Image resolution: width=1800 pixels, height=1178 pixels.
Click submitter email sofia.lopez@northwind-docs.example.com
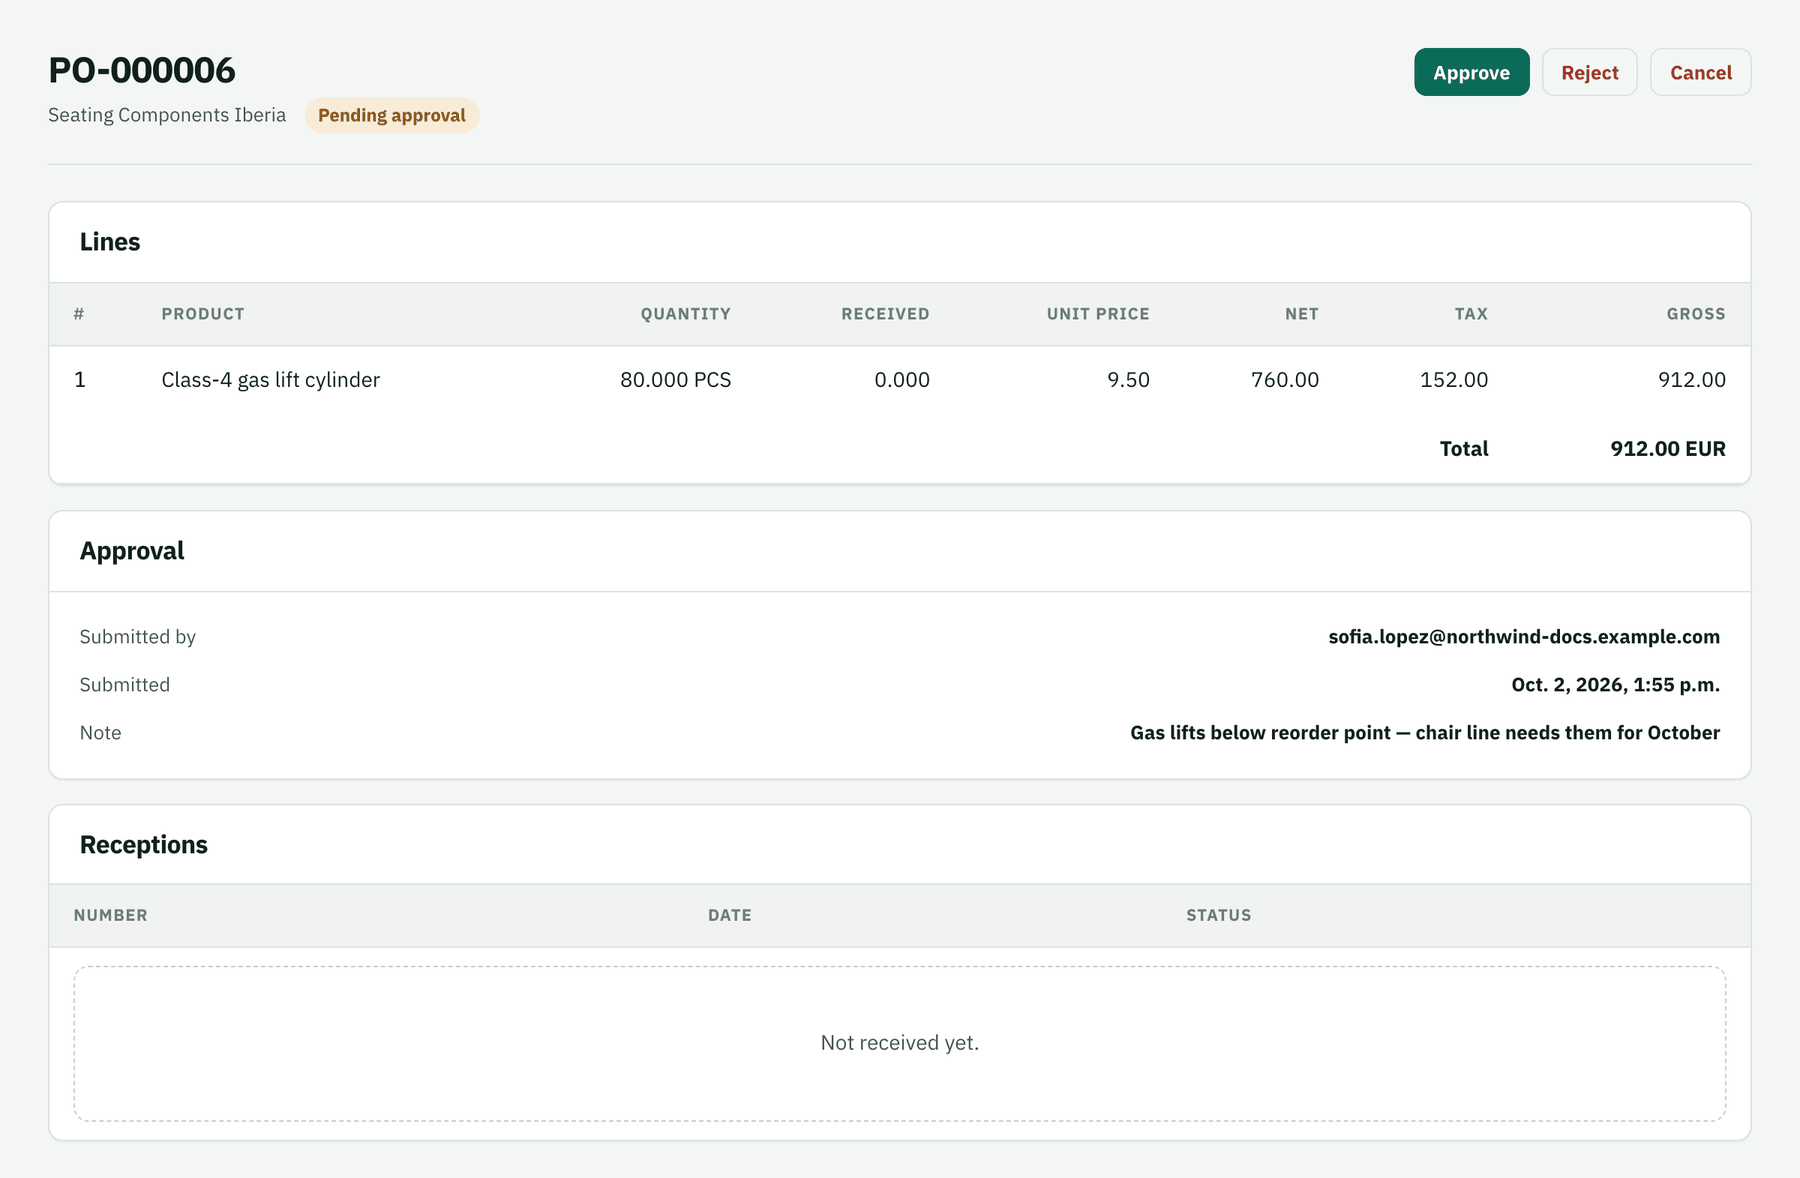[x=1524, y=637]
